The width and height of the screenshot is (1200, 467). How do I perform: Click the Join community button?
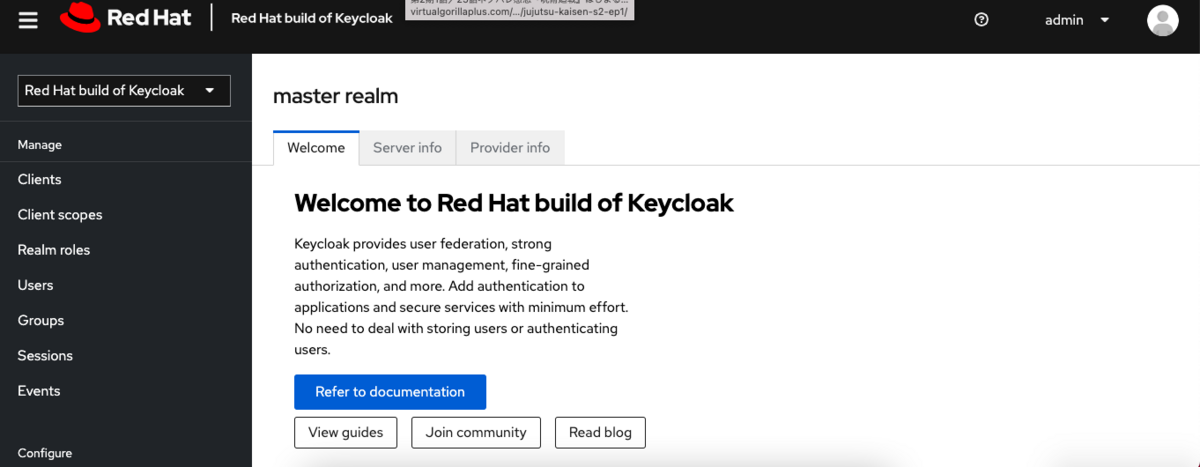click(x=476, y=433)
